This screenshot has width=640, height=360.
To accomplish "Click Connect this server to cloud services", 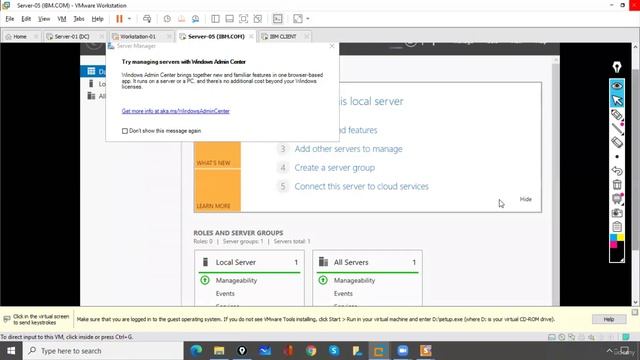I will pyautogui.click(x=362, y=187).
